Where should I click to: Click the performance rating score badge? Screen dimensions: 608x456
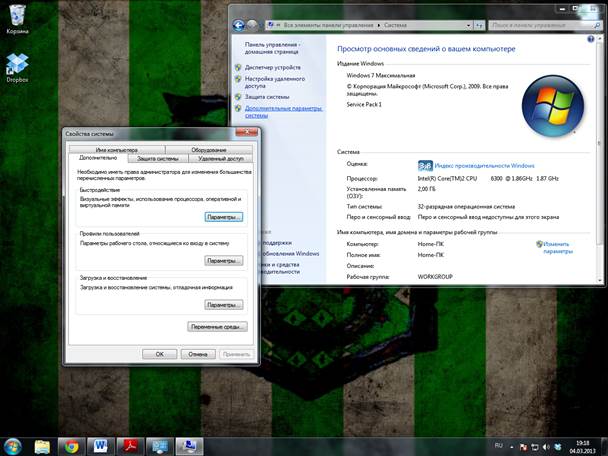pyautogui.click(x=425, y=166)
